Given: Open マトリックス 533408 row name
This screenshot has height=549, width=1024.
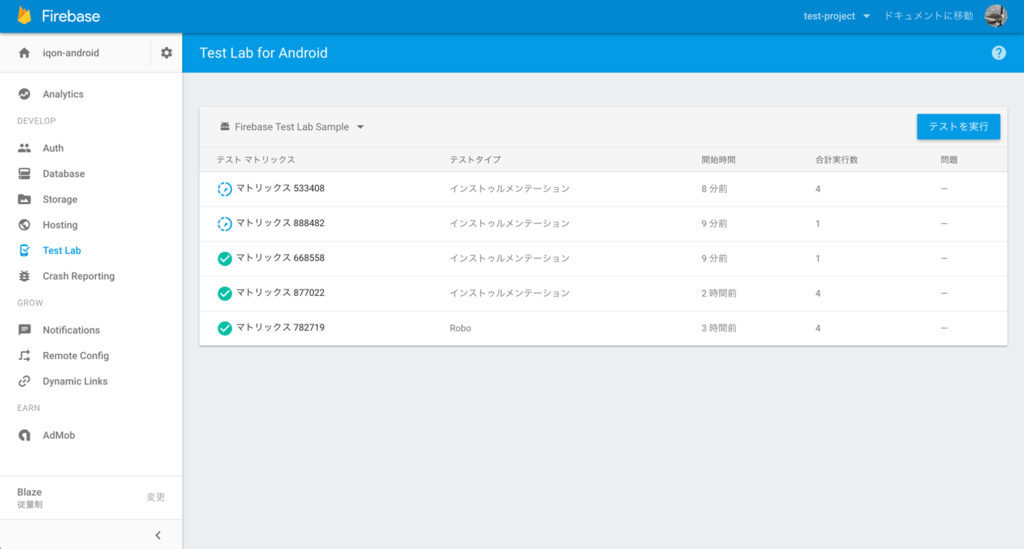Looking at the screenshot, I should 280,188.
